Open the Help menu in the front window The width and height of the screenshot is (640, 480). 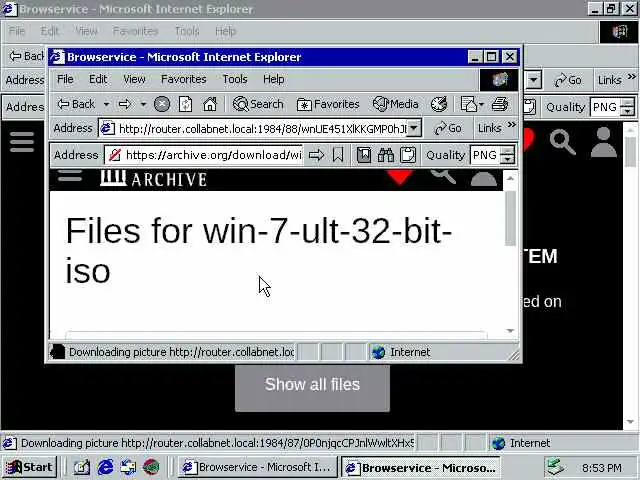(x=273, y=79)
